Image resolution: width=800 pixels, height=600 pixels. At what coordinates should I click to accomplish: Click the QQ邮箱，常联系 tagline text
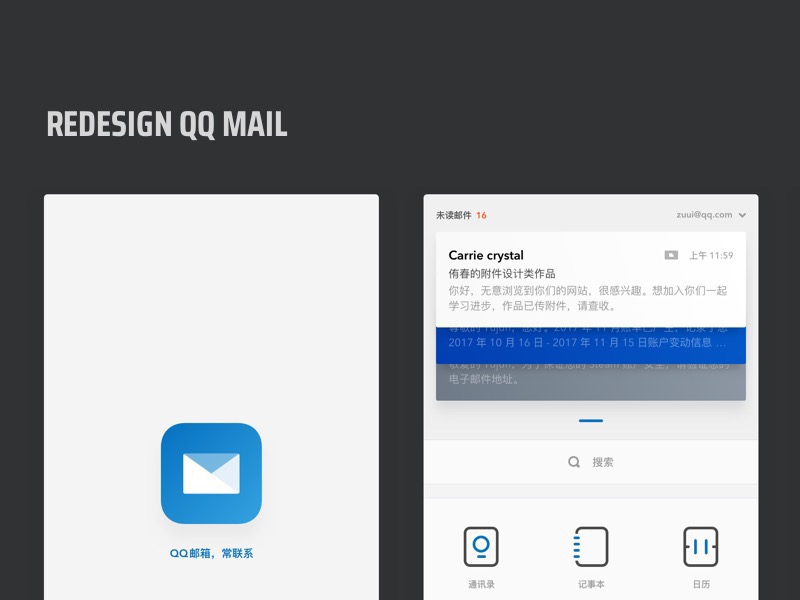(210, 551)
